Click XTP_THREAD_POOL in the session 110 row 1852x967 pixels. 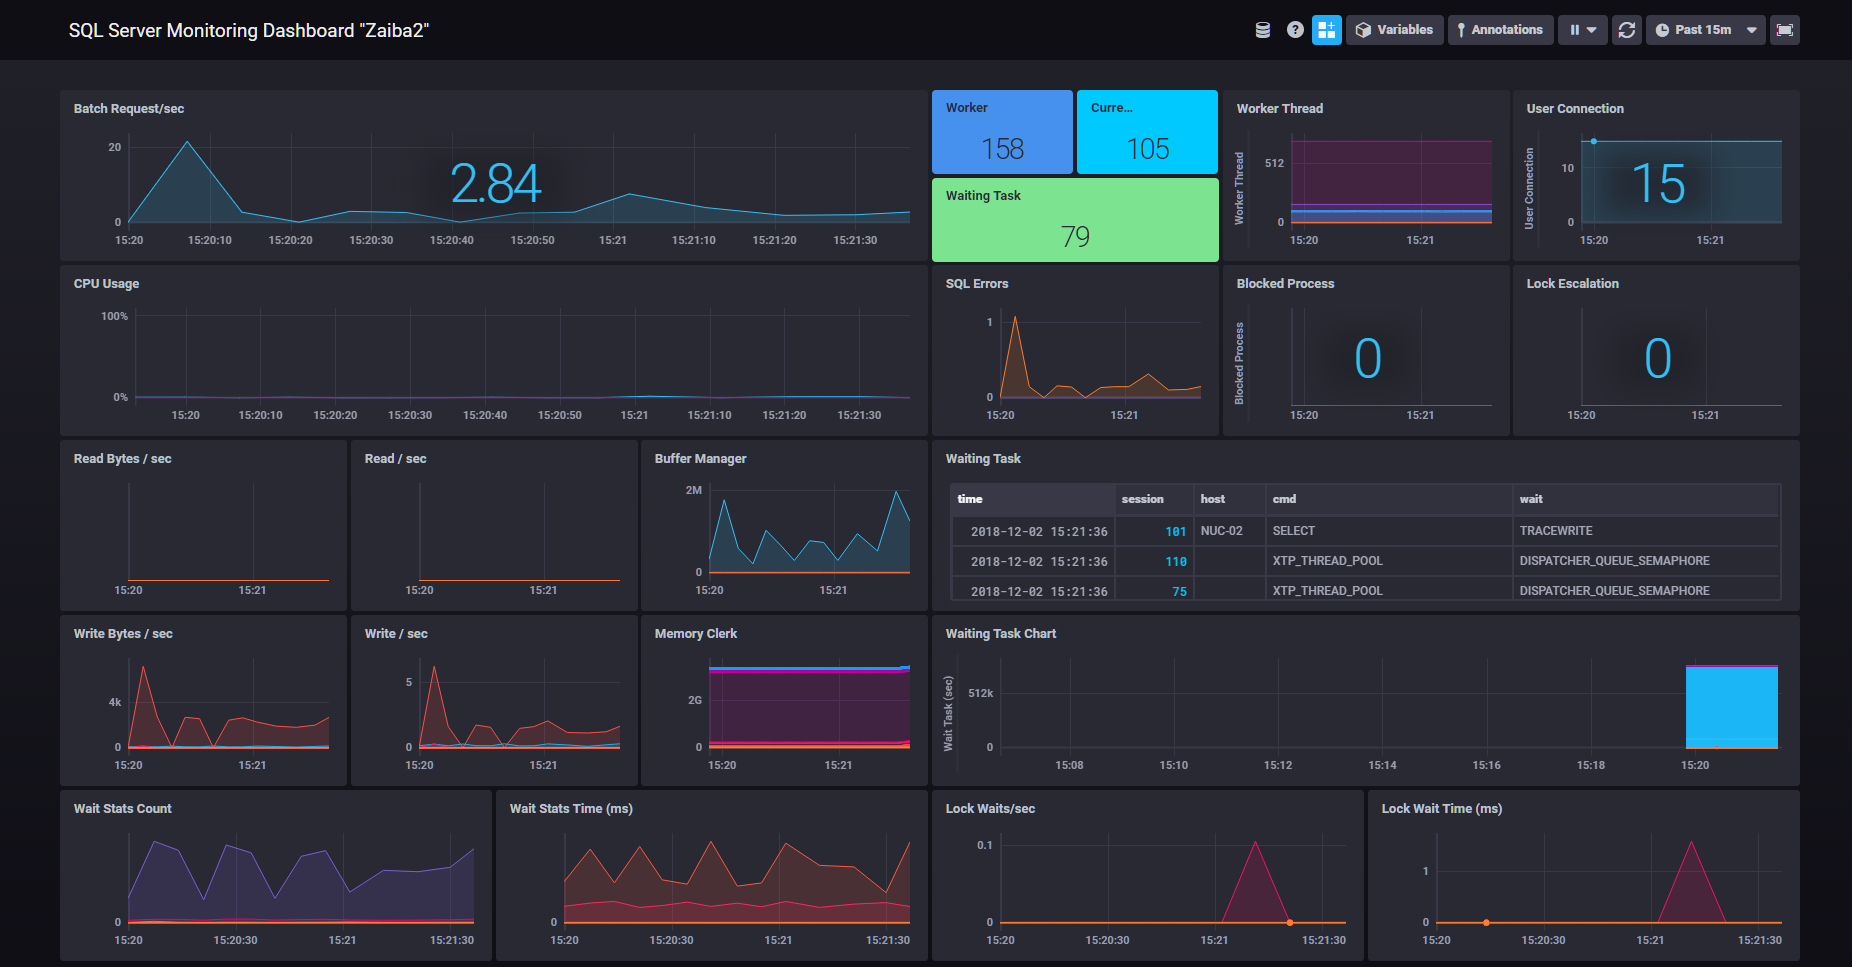[1327, 561]
